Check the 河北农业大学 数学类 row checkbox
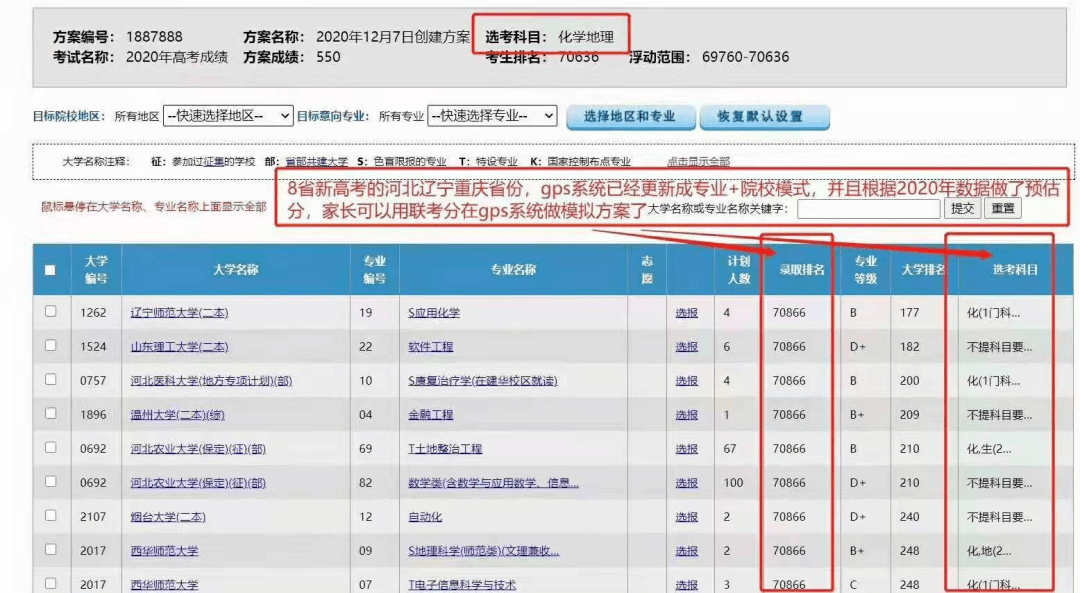Viewport: 1080px width, 593px height. pos(50,482)
